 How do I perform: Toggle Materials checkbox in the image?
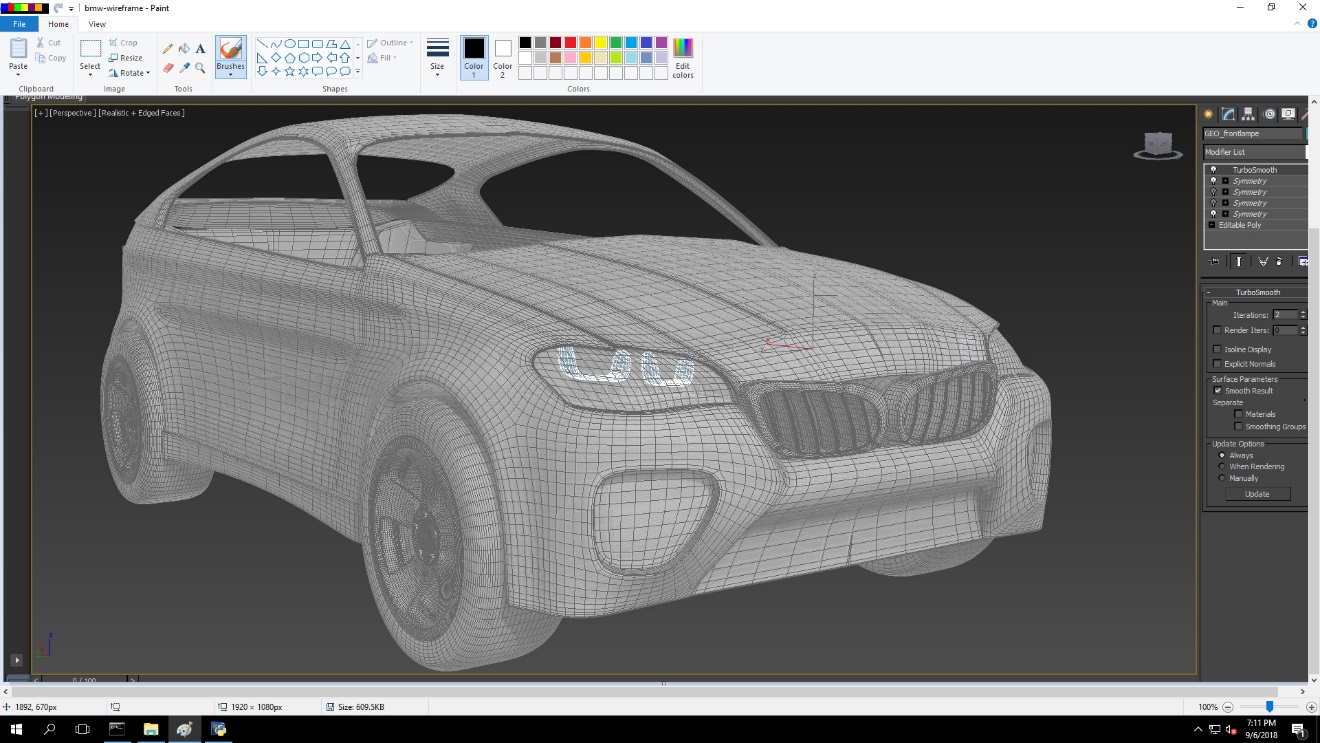(x=1238, y=414)
